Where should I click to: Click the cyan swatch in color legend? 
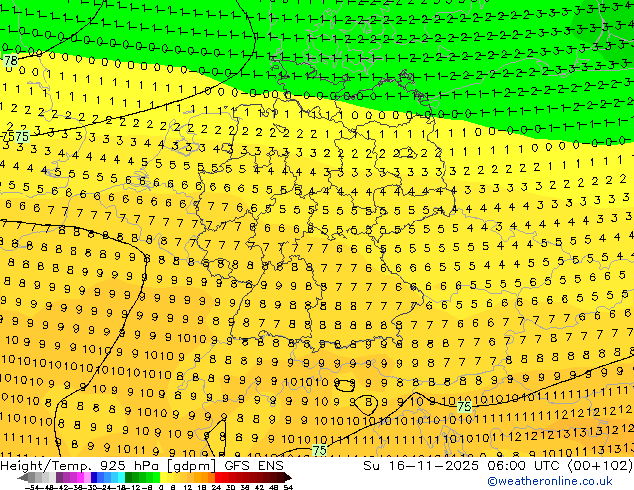click(x=121, y=477)
